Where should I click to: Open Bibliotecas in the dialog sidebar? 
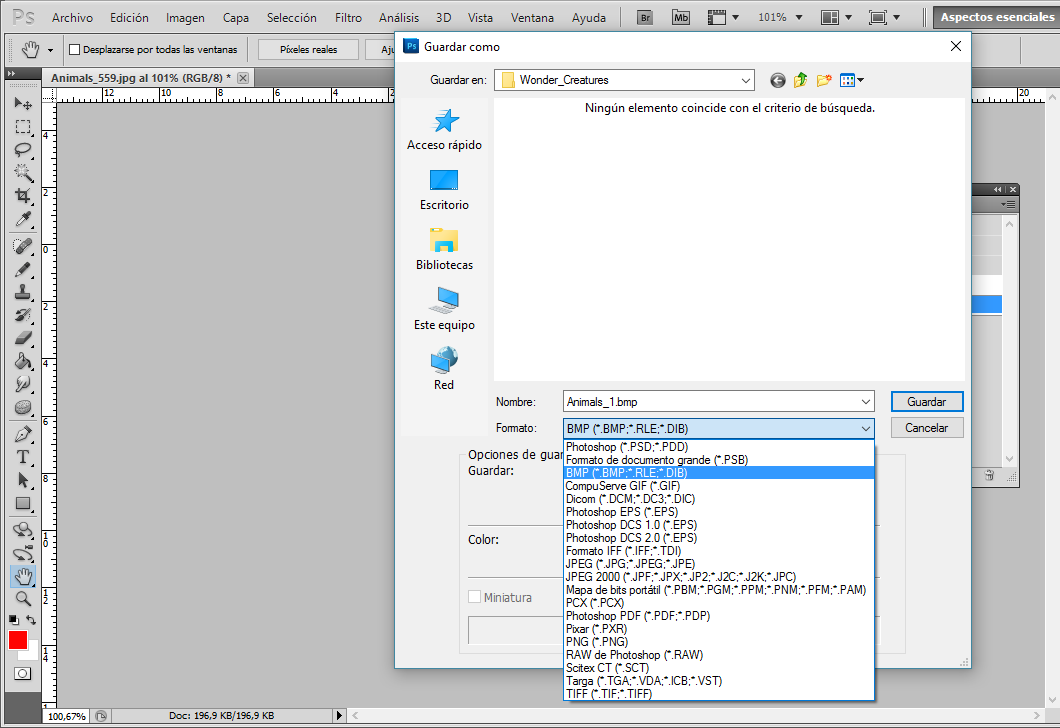pos(444,250)
